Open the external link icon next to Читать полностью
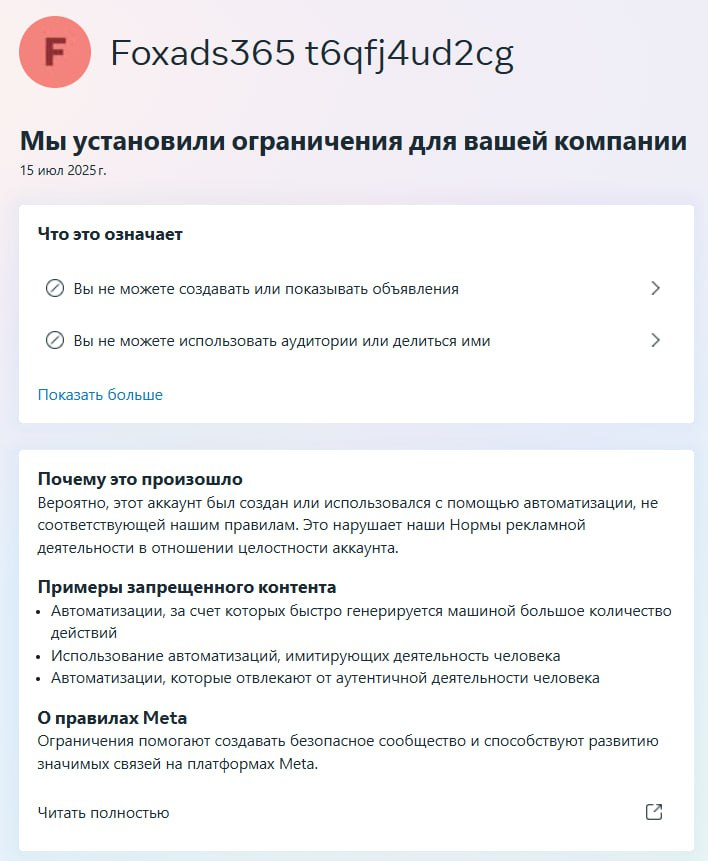 pos(654,812)
